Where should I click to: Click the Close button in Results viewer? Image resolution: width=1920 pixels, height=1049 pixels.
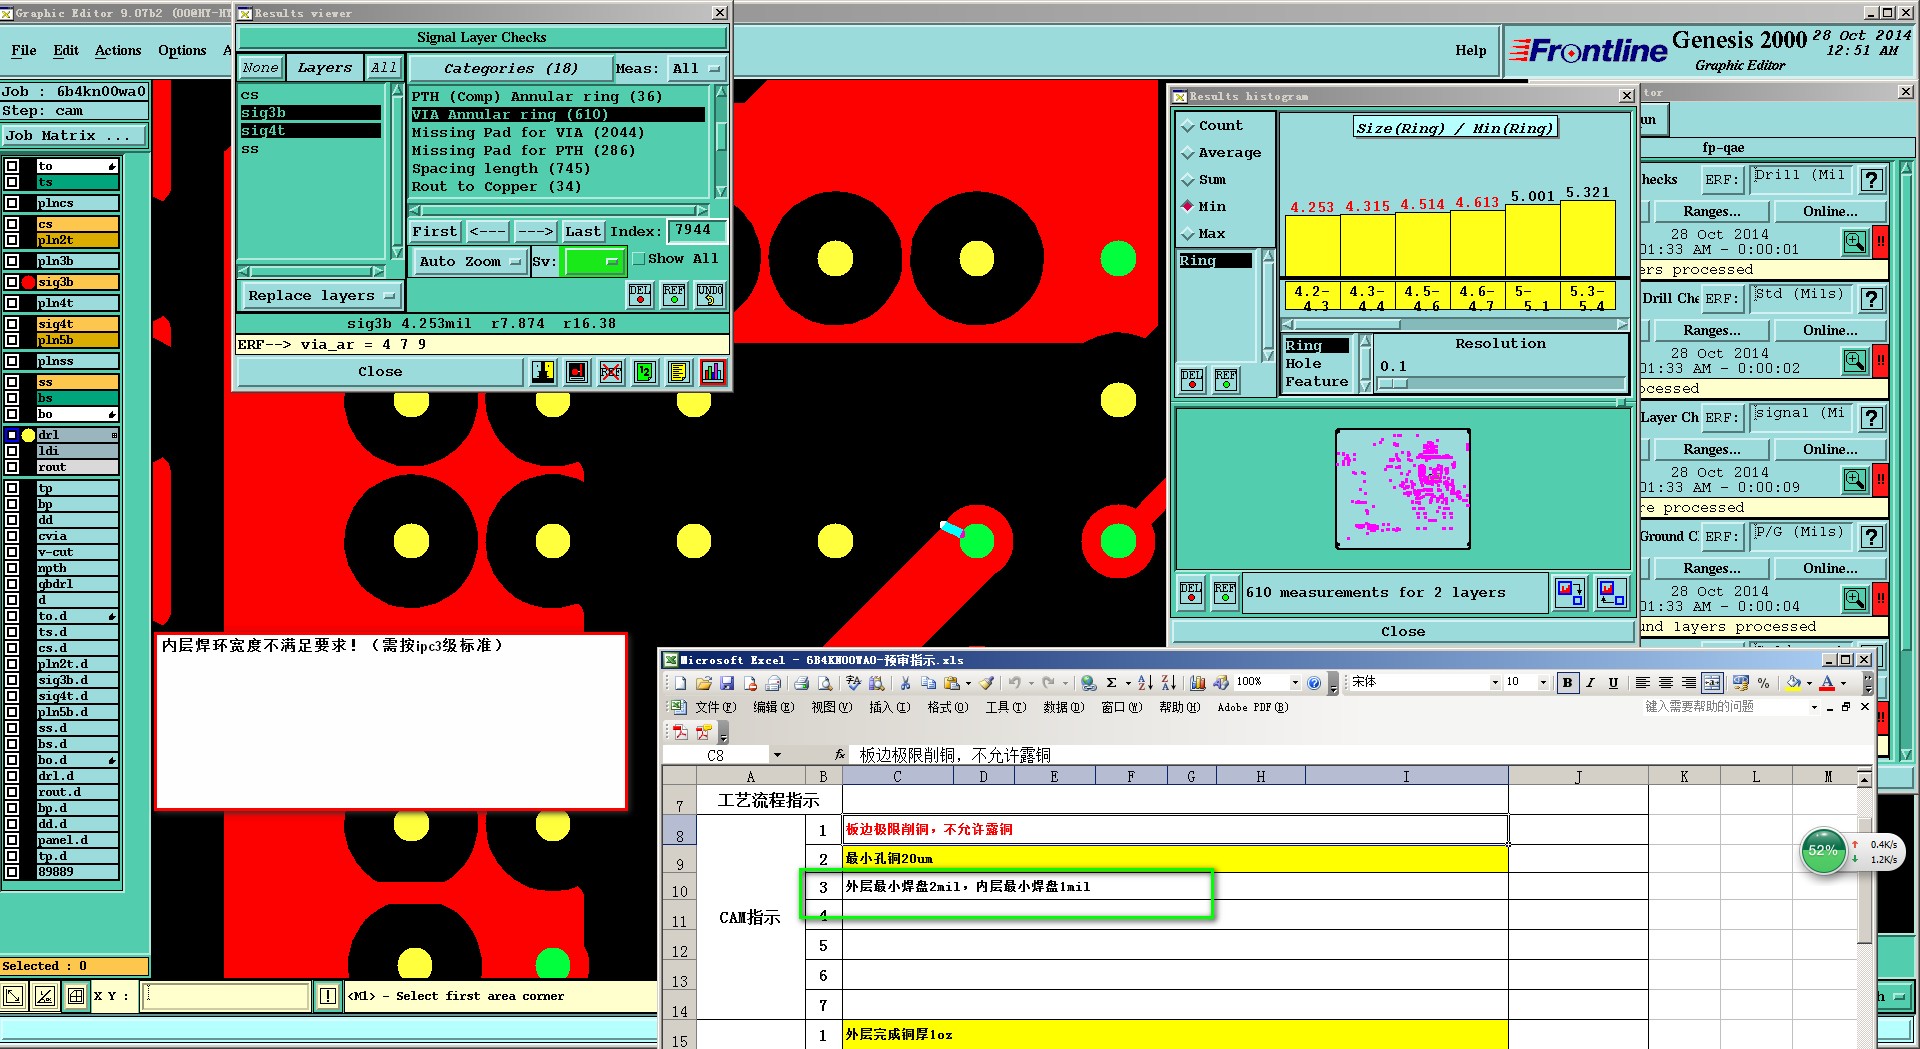tap(380, 372)
